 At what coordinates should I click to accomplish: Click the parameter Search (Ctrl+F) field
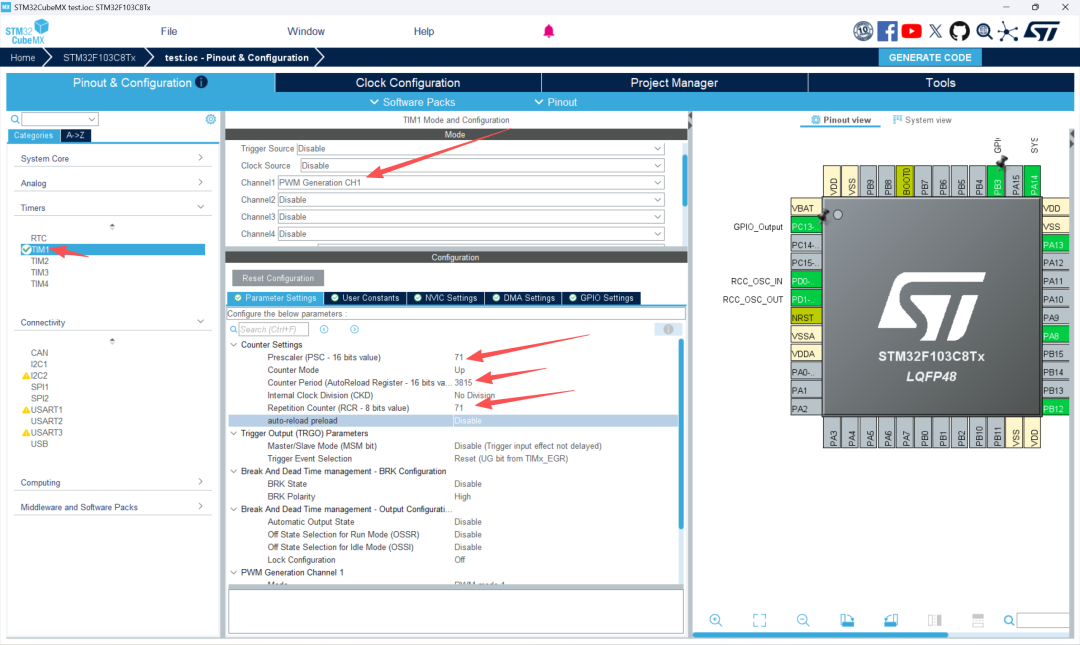pyautogui.click(x=273, y=329)
